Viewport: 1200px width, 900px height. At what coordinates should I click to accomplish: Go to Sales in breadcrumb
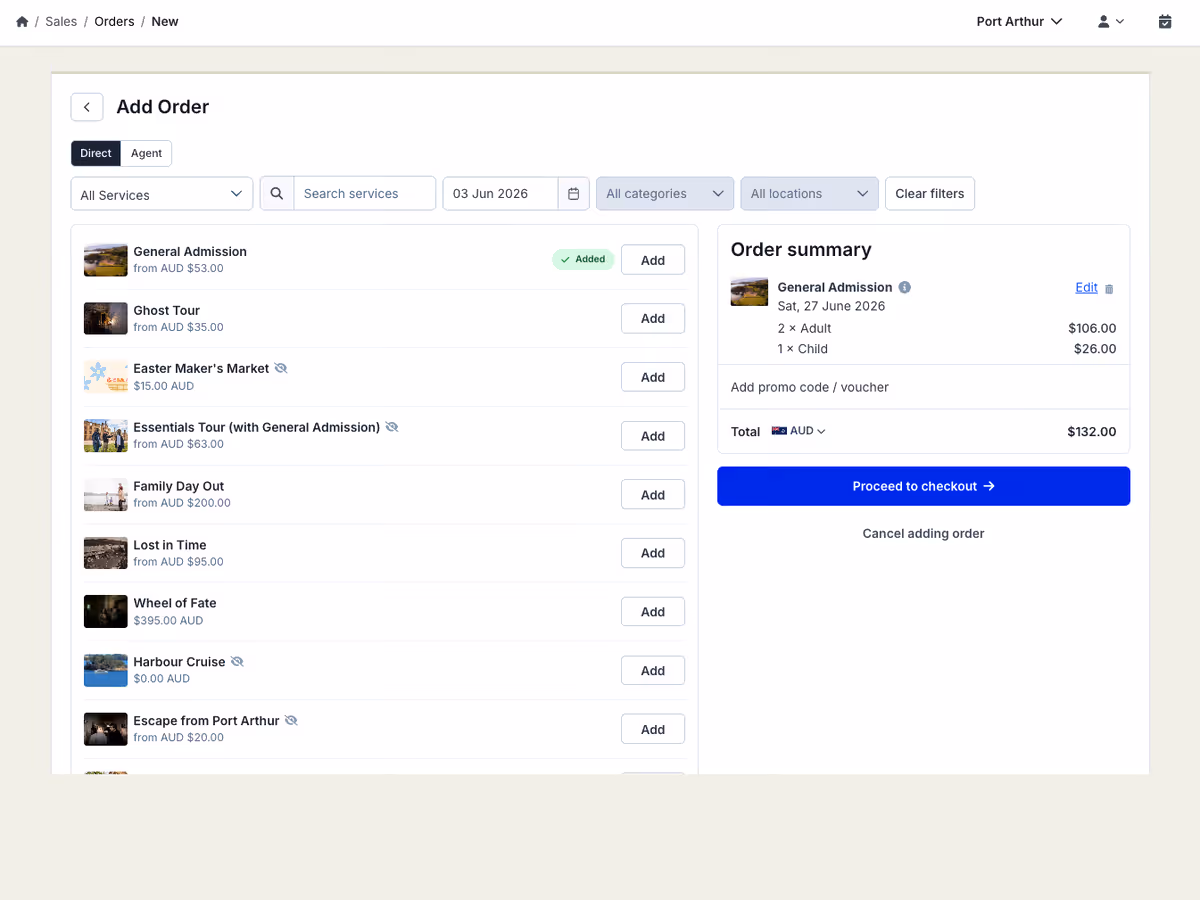(x=61, y=21)
